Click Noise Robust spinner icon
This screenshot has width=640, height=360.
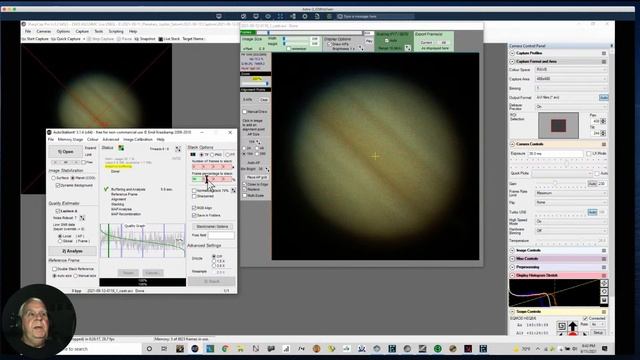tap(82, 218)
